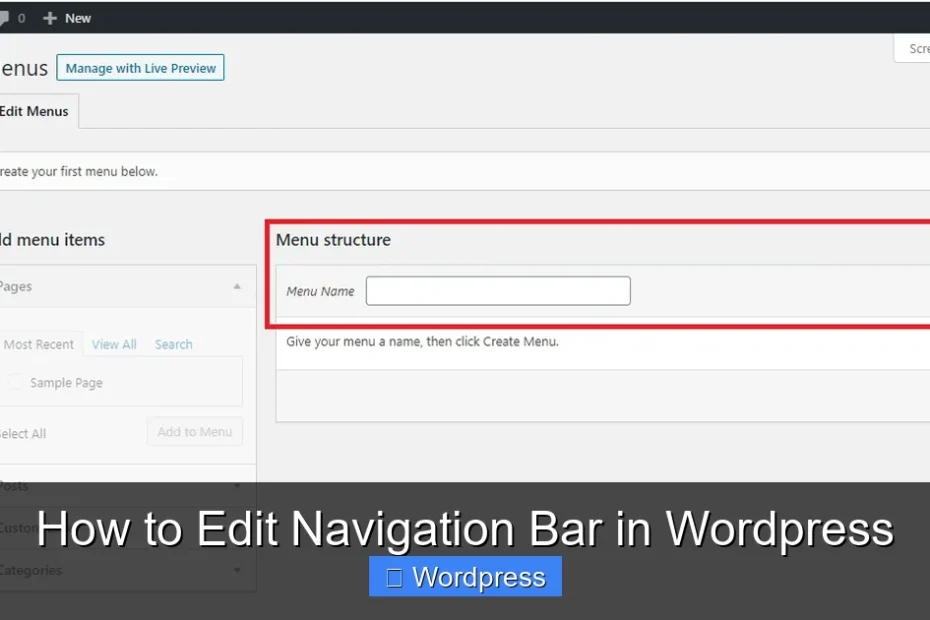Image resolution: width=930 pixels, height=620 pixels.
Task: Check the Sample Page checkbox
Action: click(15, 382)
